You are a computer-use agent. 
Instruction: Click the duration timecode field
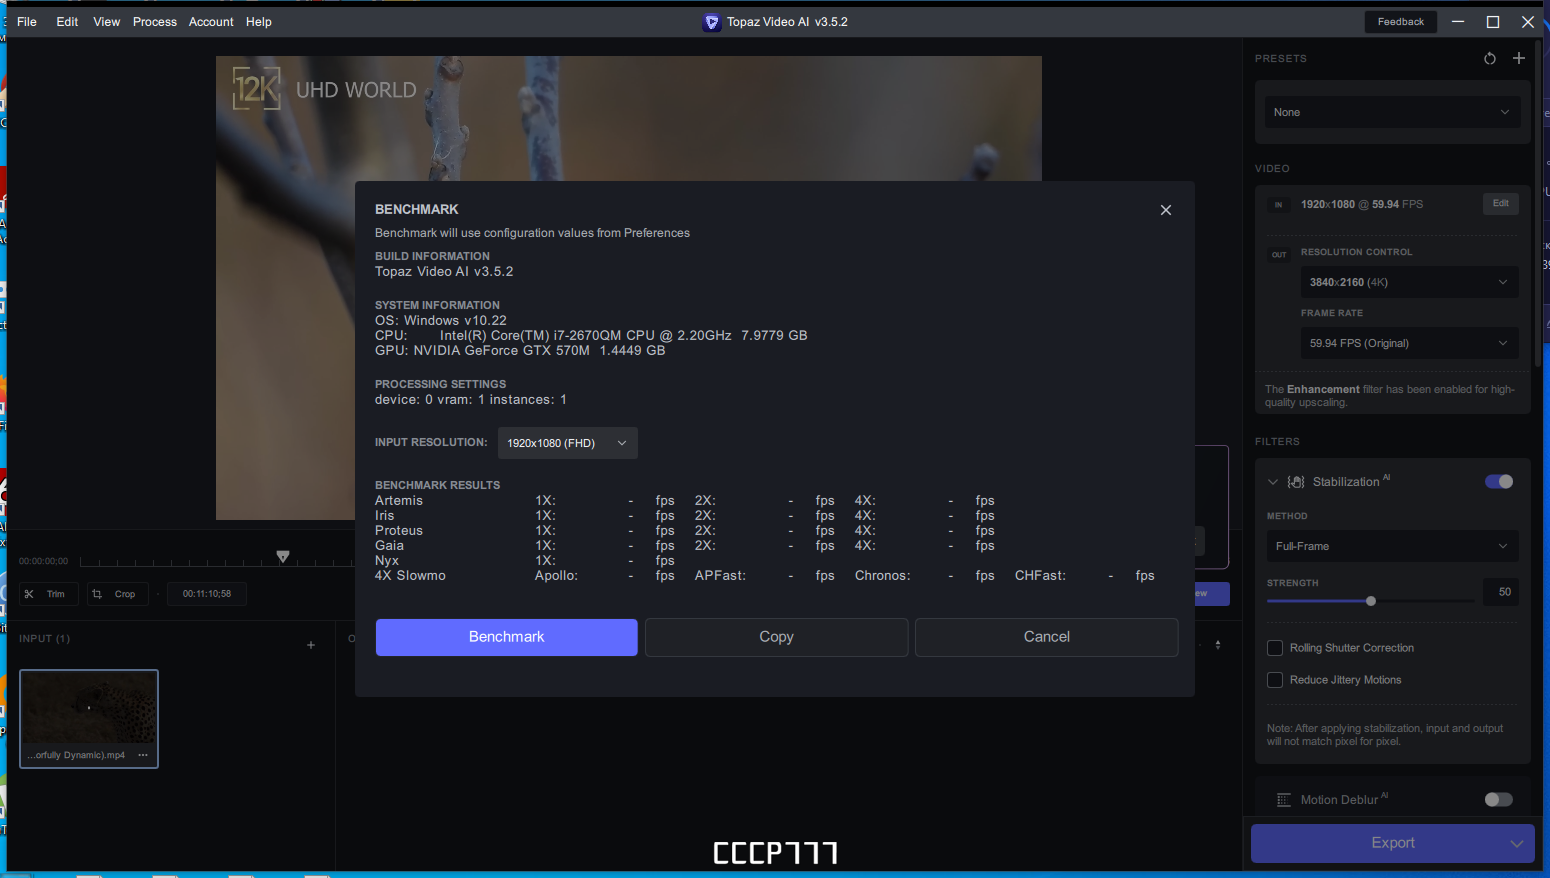(x=207, y=594)
